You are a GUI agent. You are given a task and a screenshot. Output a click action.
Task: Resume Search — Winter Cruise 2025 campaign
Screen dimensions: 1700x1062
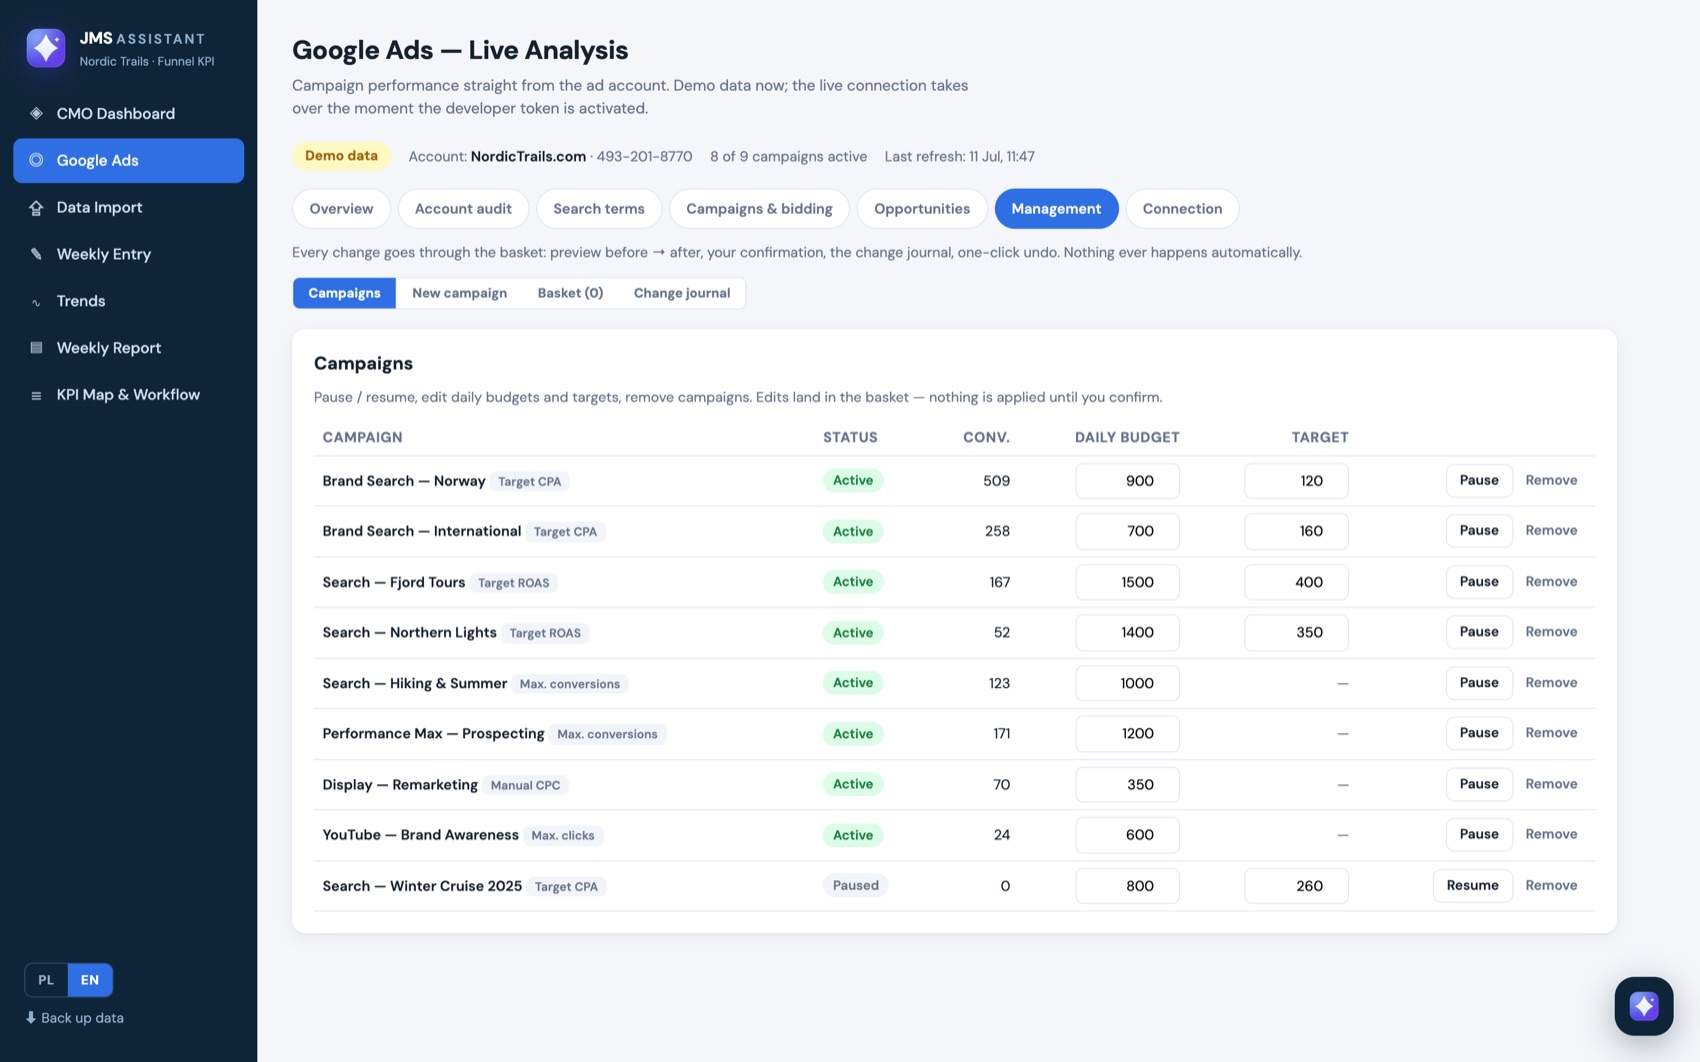click(x=1472, y=886)
